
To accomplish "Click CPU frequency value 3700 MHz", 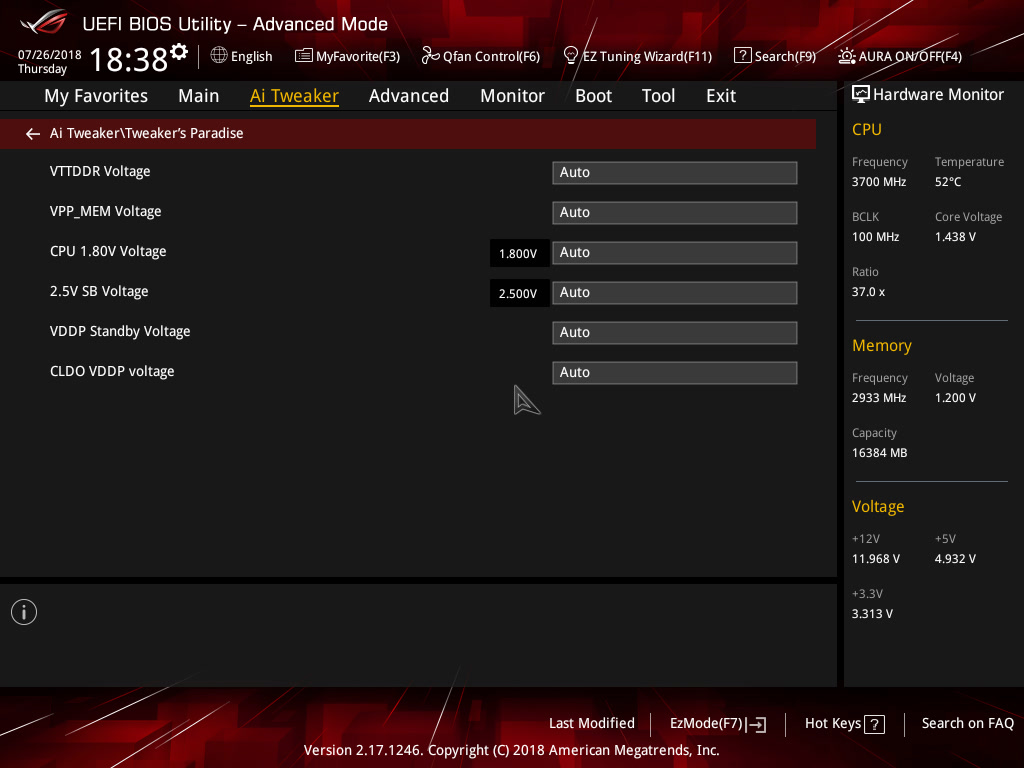I will pyautogui.click(x=879, y=182).
